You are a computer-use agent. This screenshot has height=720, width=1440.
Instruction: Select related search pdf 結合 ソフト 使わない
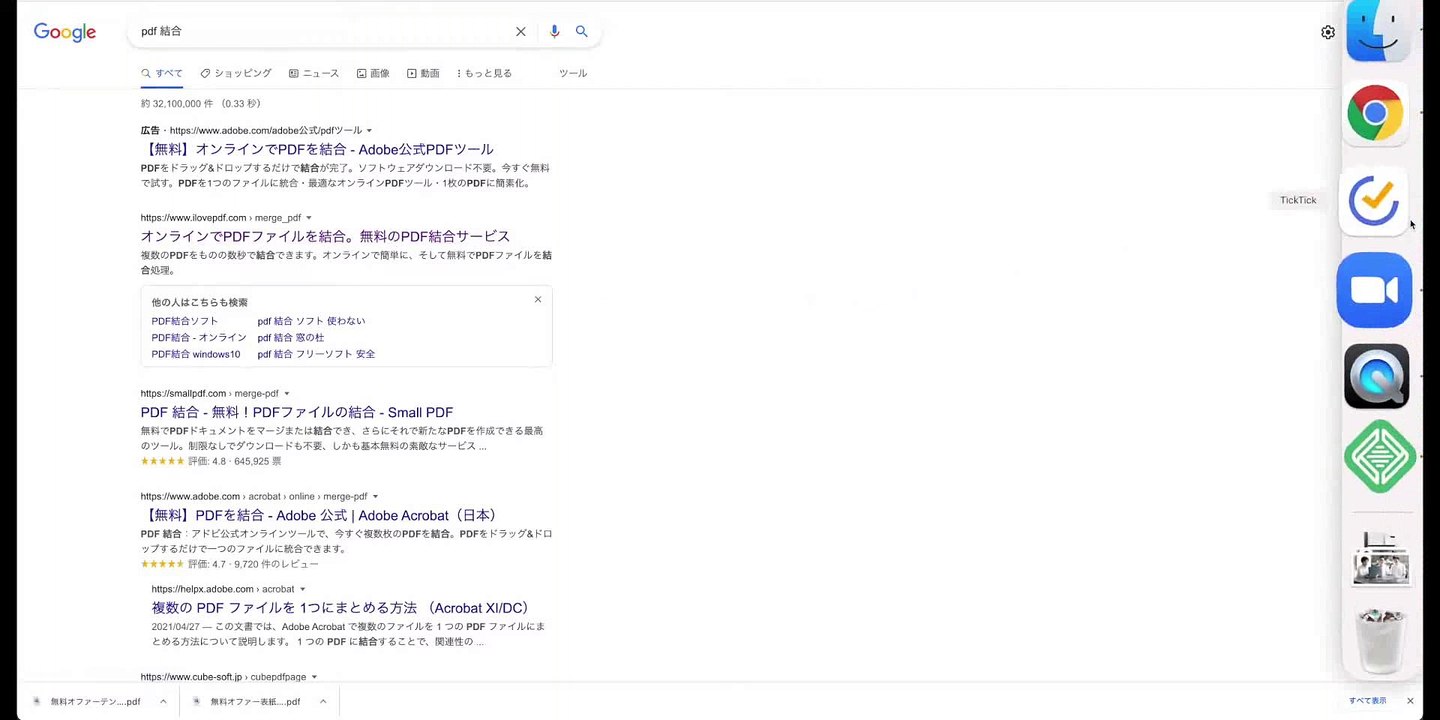pos(311,321)
